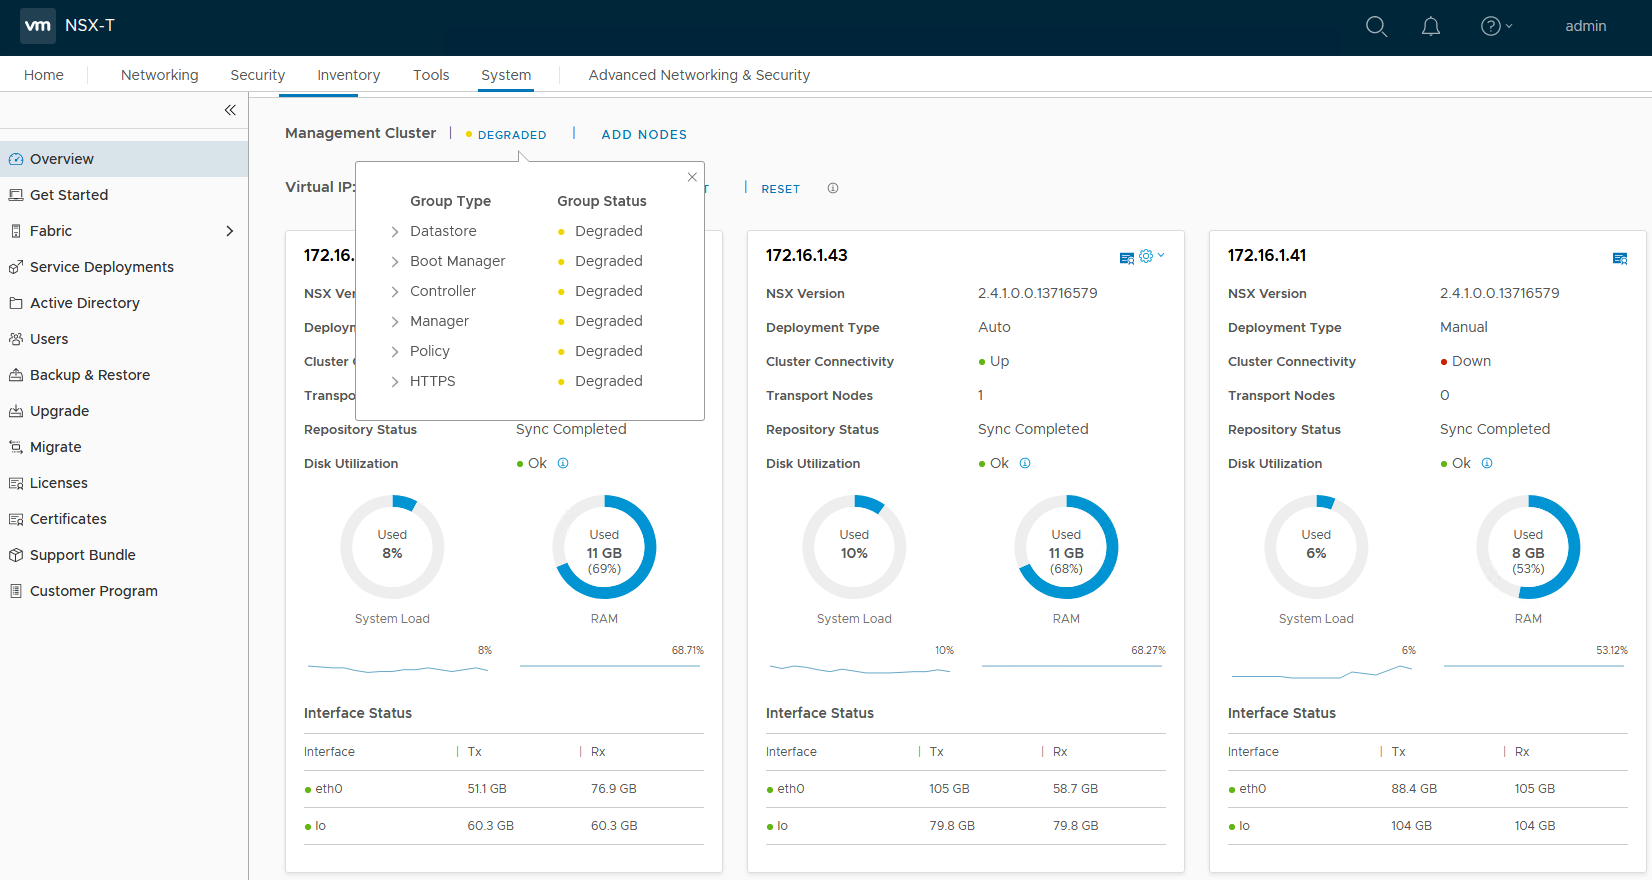Switch to the Networking tab
Image resolution: width=1652 pixels, height=880 pixels.
[159, 75]
